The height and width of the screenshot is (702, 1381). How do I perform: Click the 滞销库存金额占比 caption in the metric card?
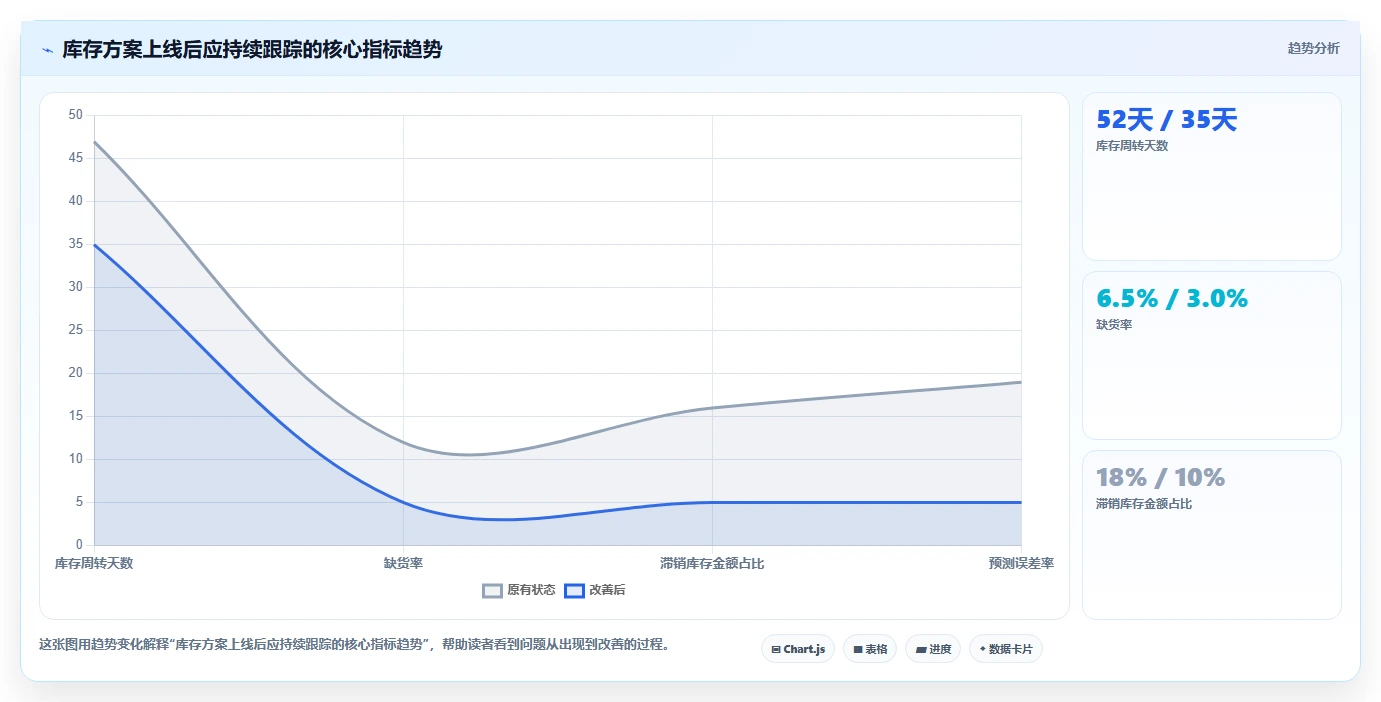point(1144,504)
